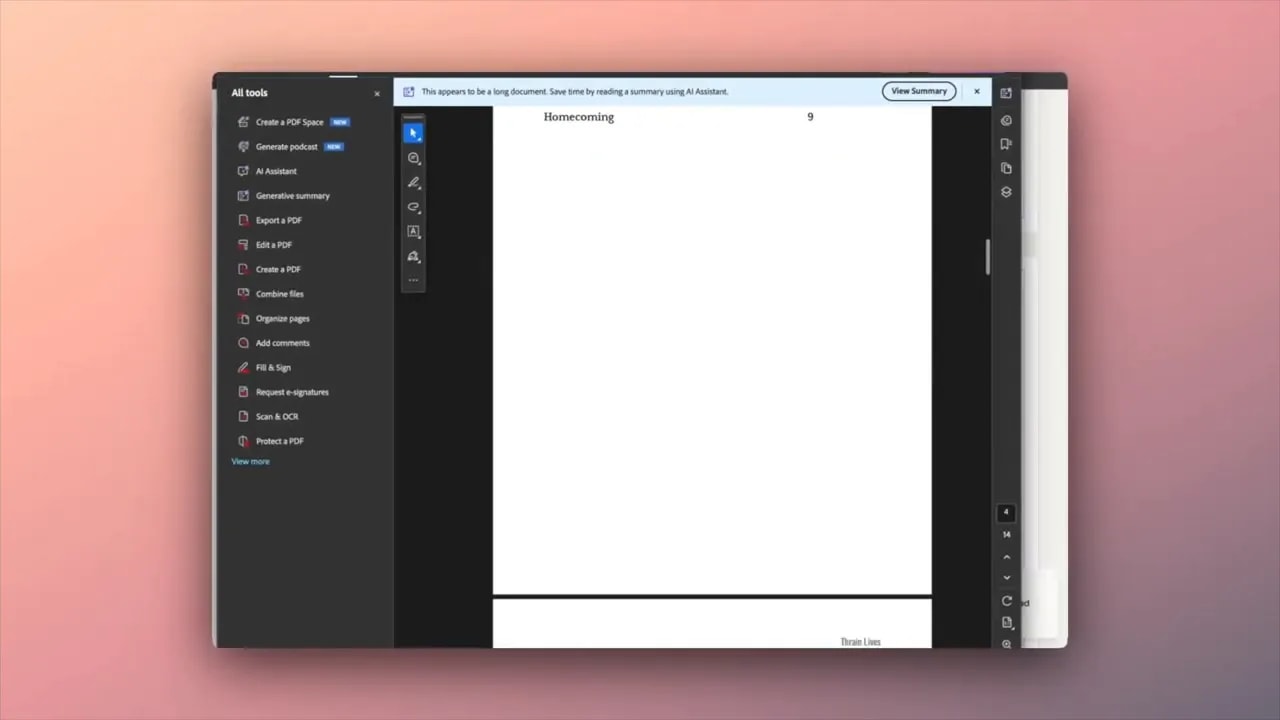Image resolution: width=1280 pixels, height=720 pixels.
Task: Click the current page number 4 field
Action: [1006, 513]
